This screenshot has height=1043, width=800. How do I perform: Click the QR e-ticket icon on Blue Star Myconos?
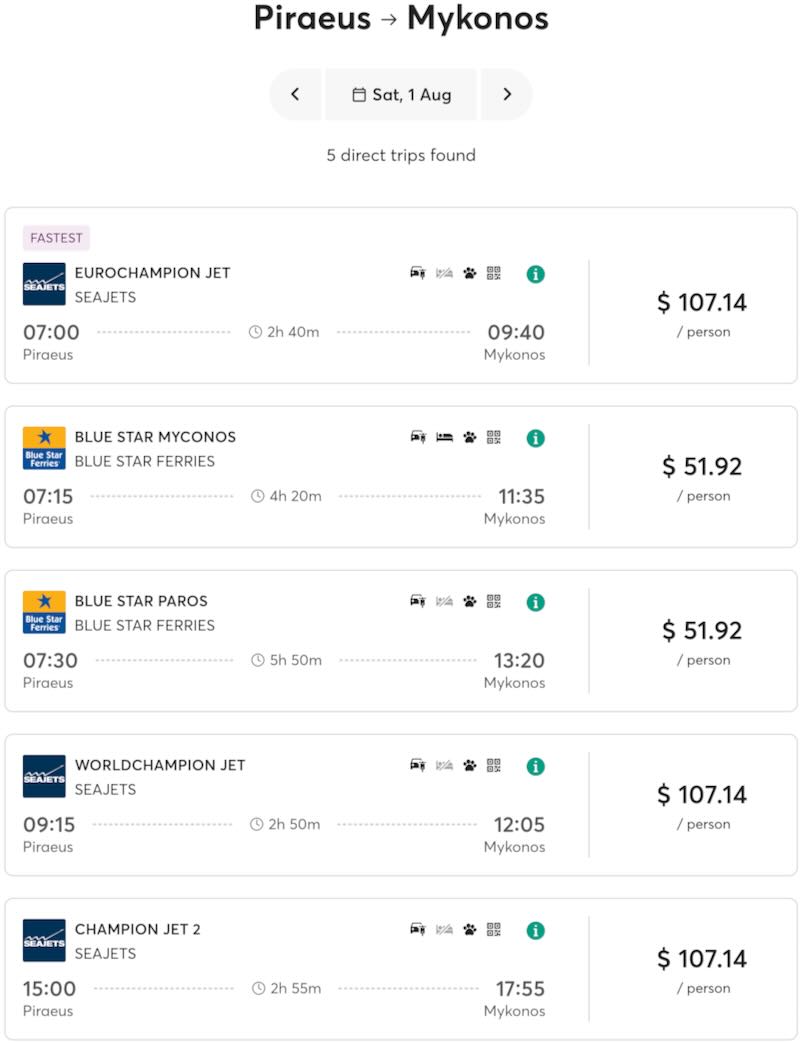tap(492, 437)
